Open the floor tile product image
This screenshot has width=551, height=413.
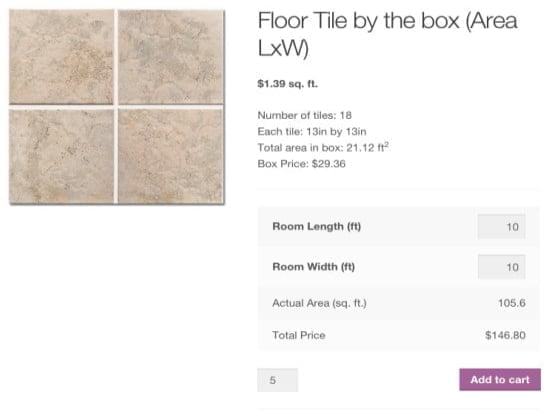(117, 107)
